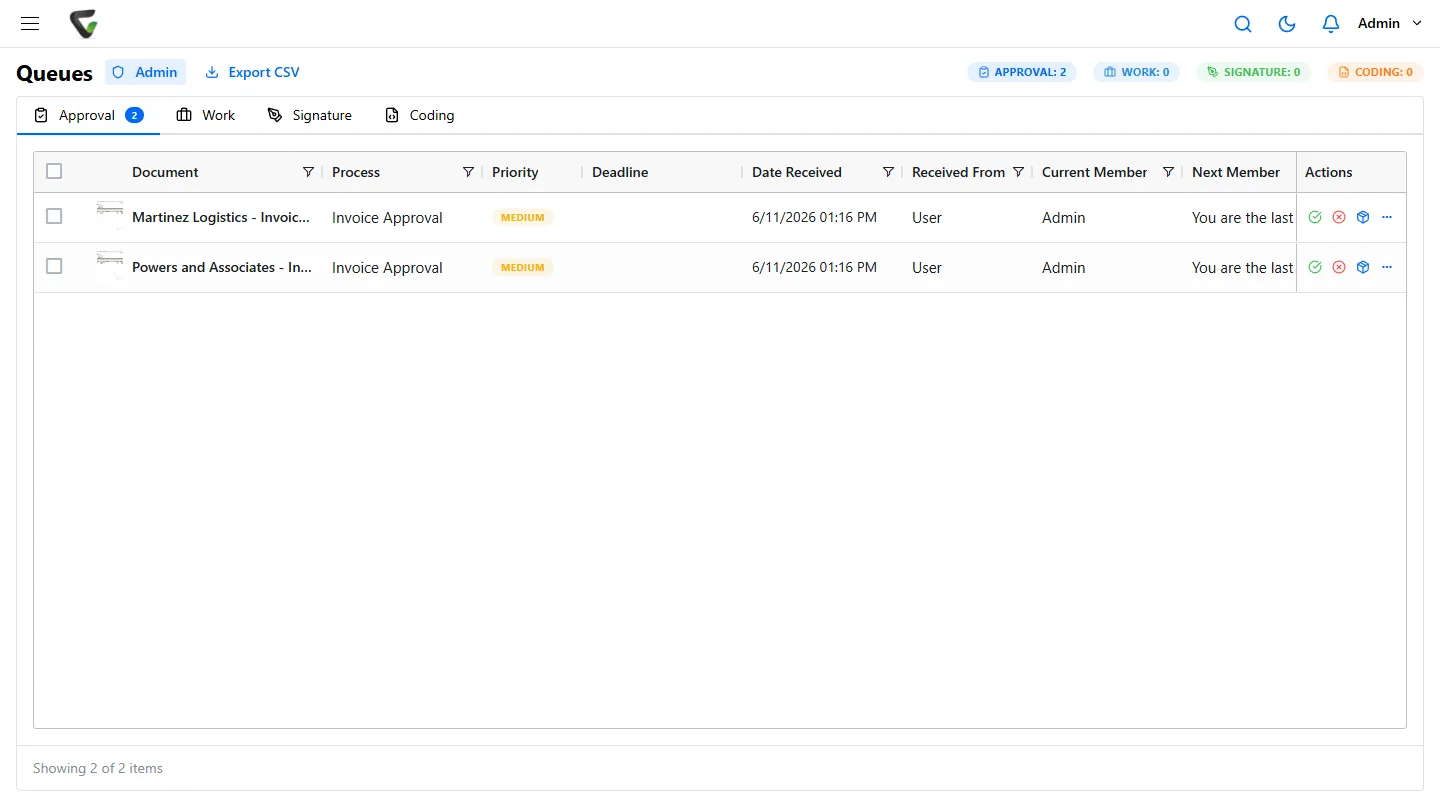Viewport: 1440px width, 800px height.
Task: Toggle dark mode moon icon
Action: coord(1287,24)
